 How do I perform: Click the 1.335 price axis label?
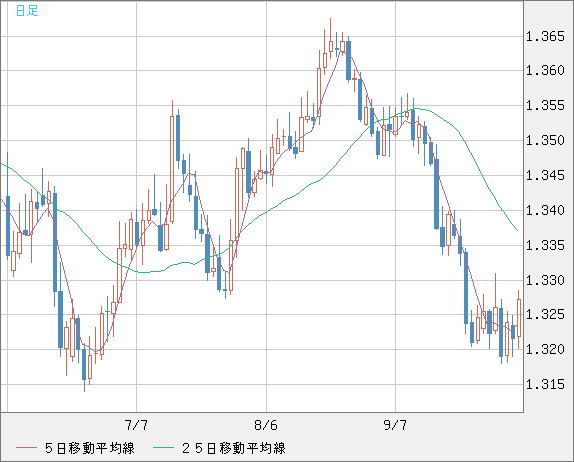(545, 245)
